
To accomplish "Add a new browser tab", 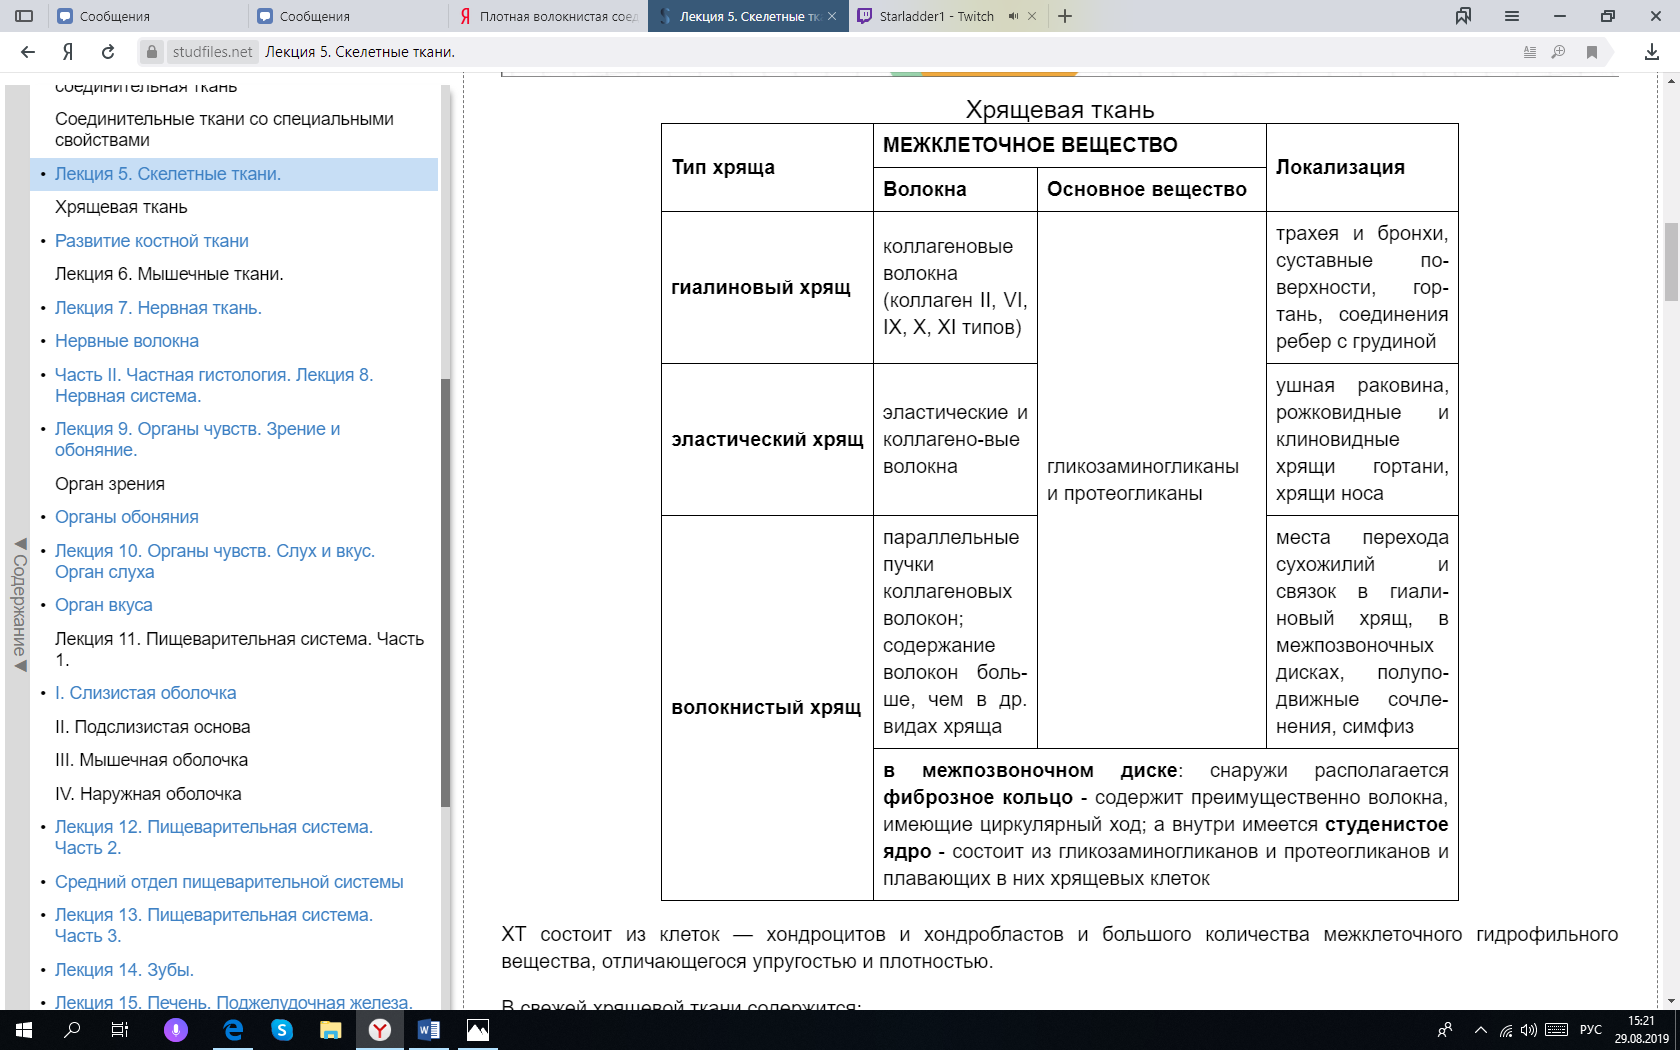I will [x=1065, y=16].
